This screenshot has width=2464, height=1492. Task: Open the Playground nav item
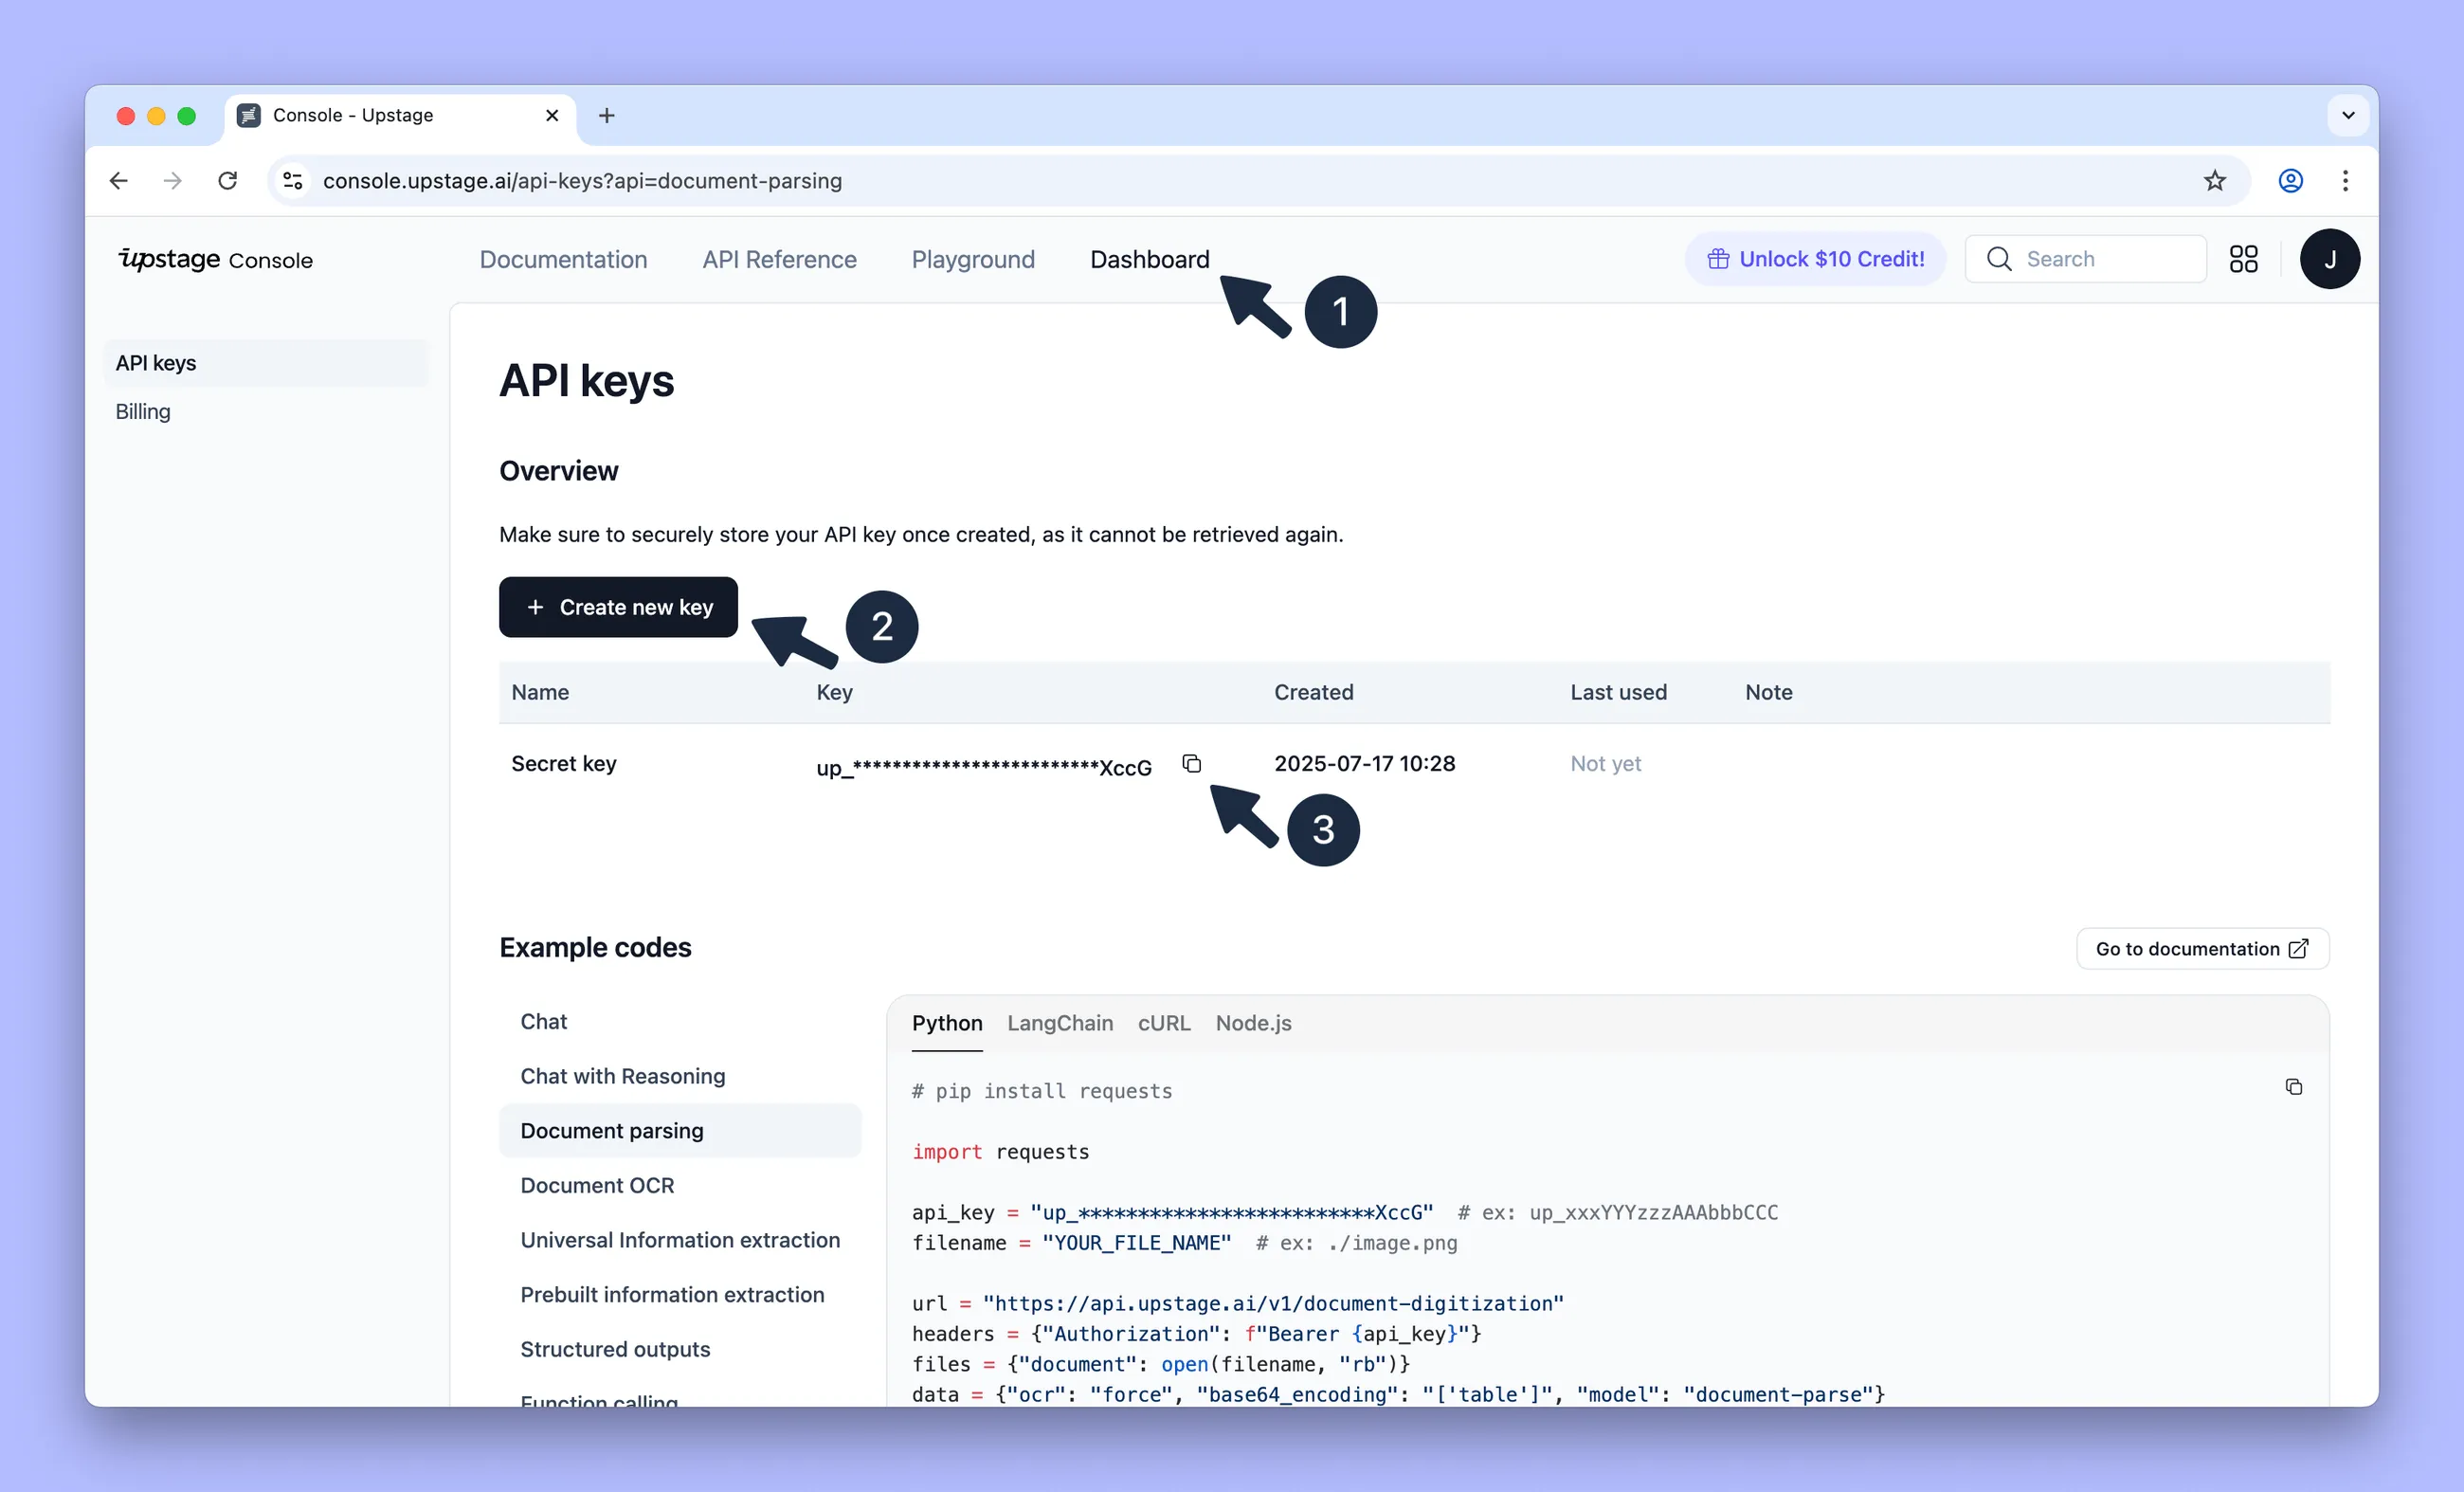point(973,260)
